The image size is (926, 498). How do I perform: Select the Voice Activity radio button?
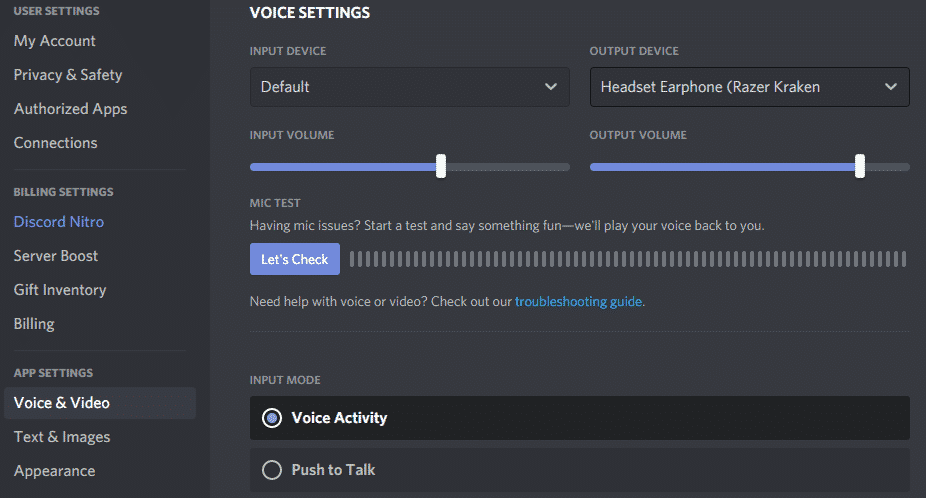coord(272,418)
